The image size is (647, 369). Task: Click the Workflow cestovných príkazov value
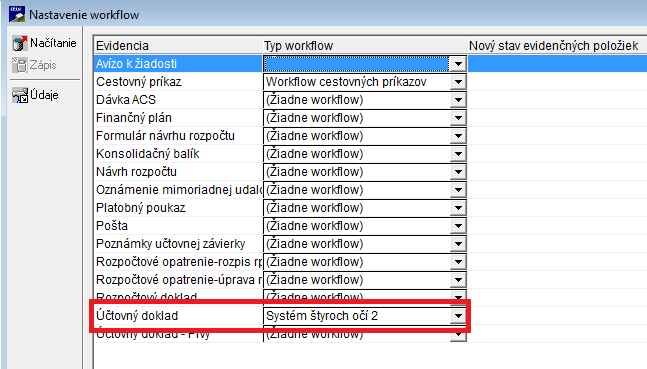[346, 82]
